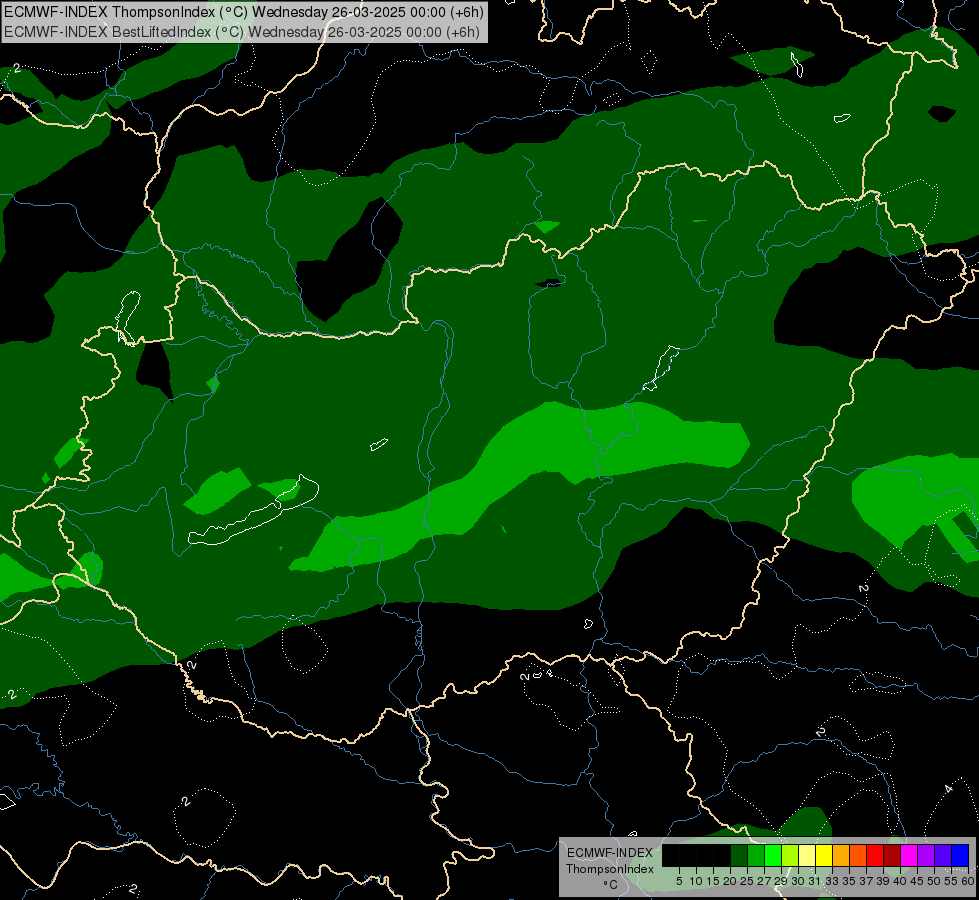Image resolution: width=979 pixels, height=900 pixels.
Task: Pick the lime 29–30 legend swatch
Action: pyautogui.click(x=790, y=855)
